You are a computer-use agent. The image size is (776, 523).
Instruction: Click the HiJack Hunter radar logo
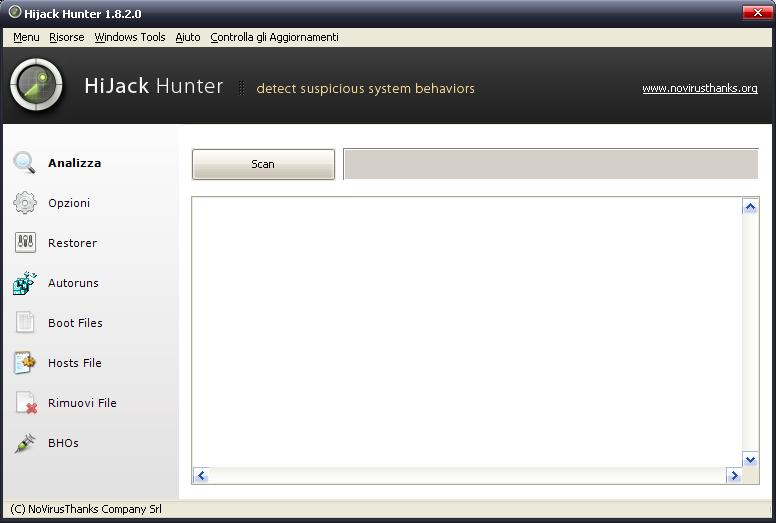click(36, 86)
